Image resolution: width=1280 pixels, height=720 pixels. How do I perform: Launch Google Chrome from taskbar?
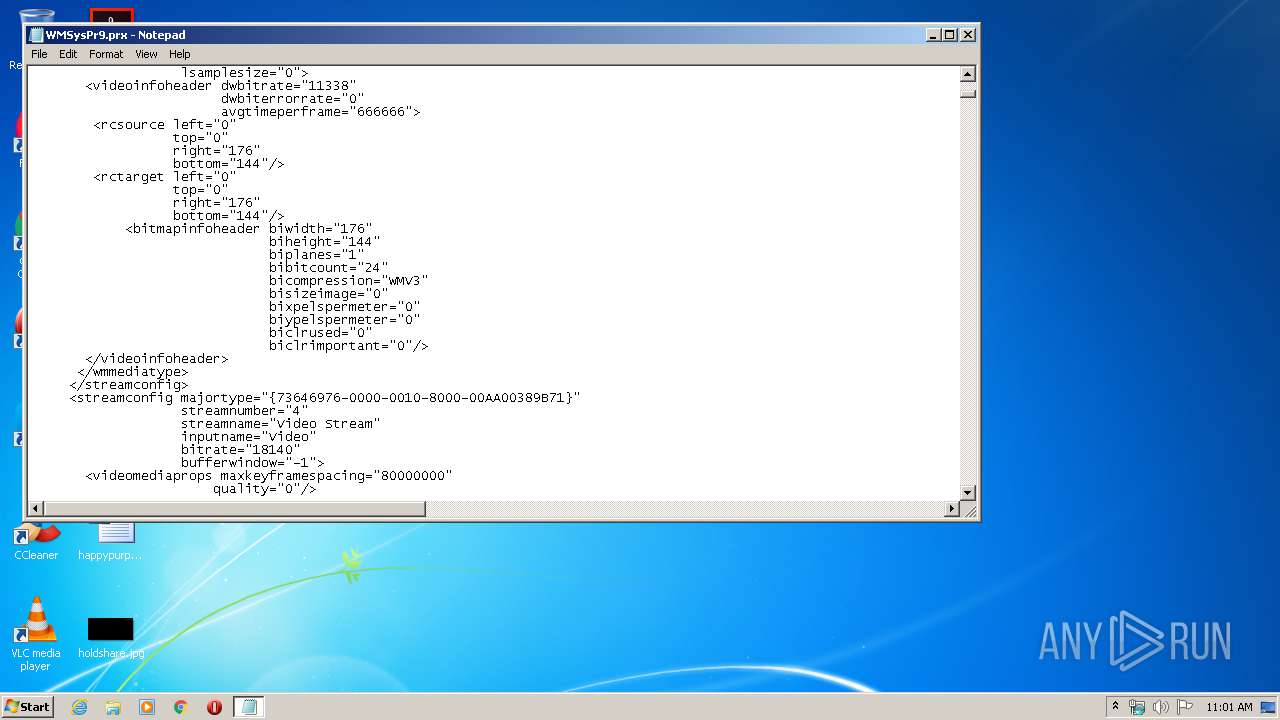point(181,707)
